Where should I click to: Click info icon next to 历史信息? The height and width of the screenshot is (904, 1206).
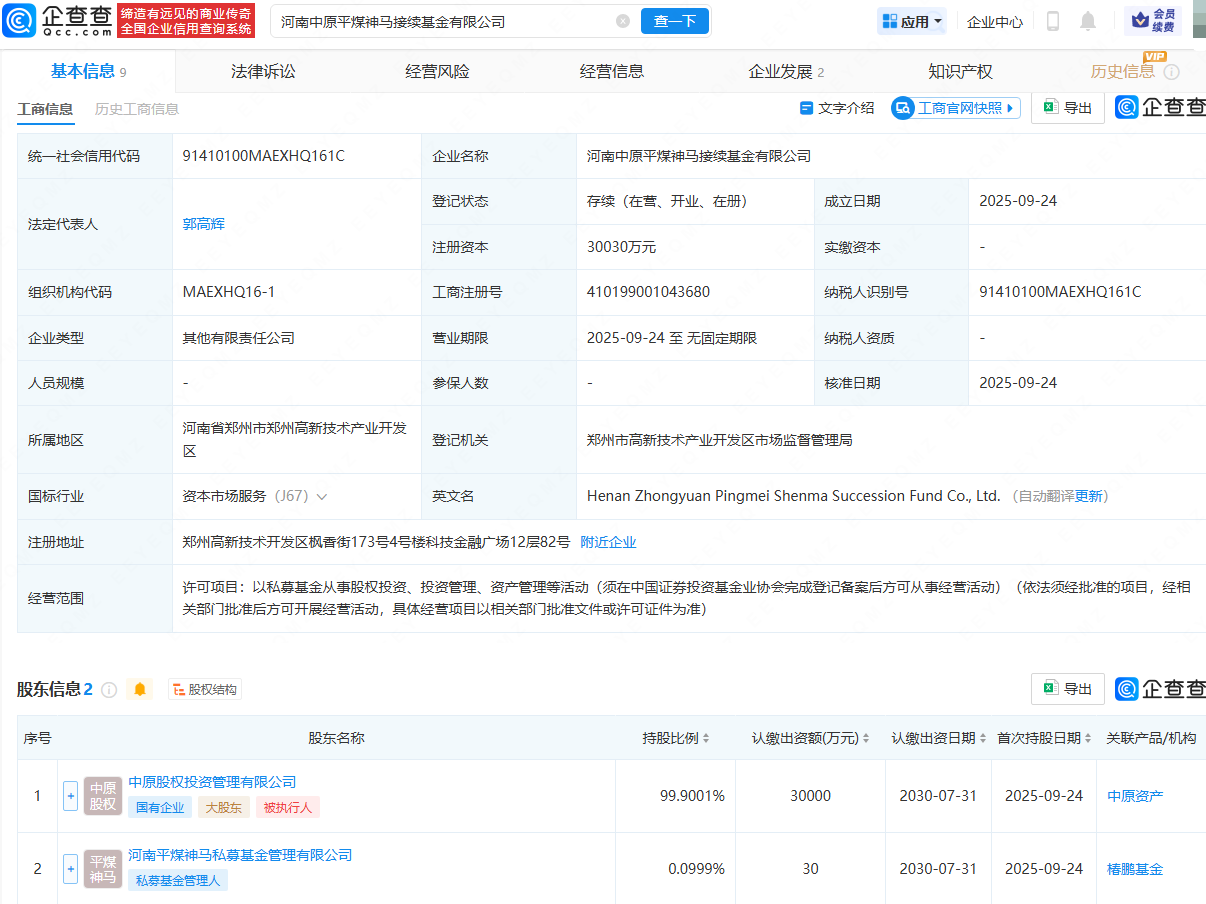(1172, 72)
